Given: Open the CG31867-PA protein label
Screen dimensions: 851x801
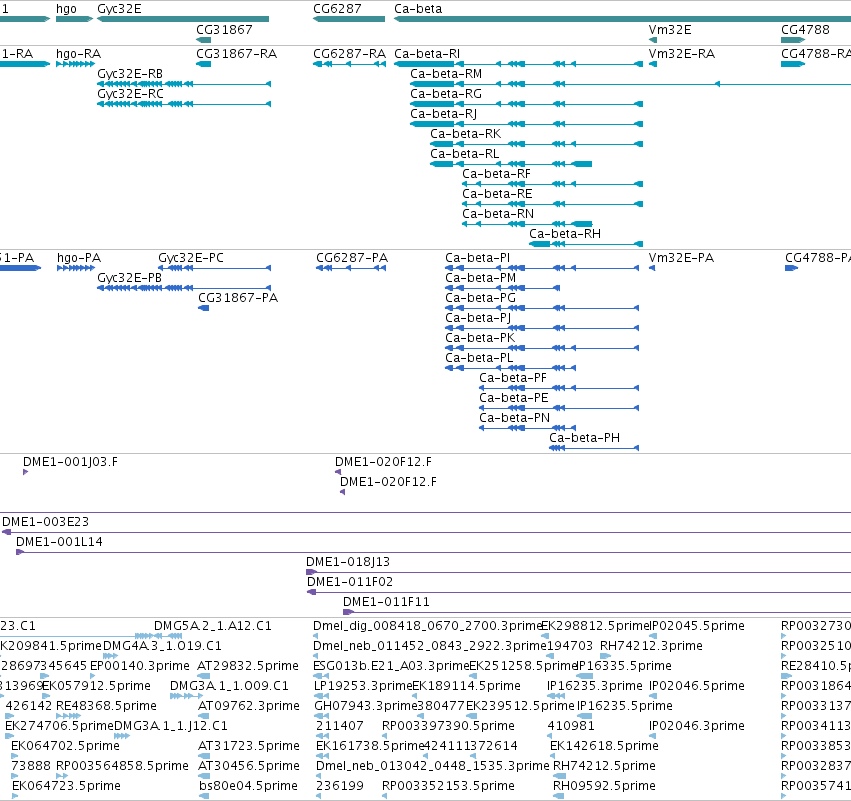Looking at the screenshot, I should tap(238, 298).
